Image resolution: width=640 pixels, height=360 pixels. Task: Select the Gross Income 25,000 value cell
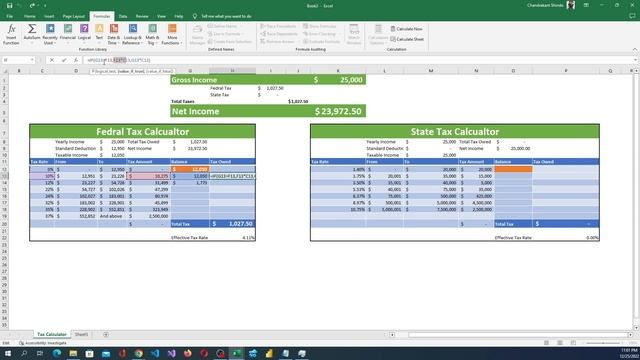pyautogui.click(x=338, y=80)
